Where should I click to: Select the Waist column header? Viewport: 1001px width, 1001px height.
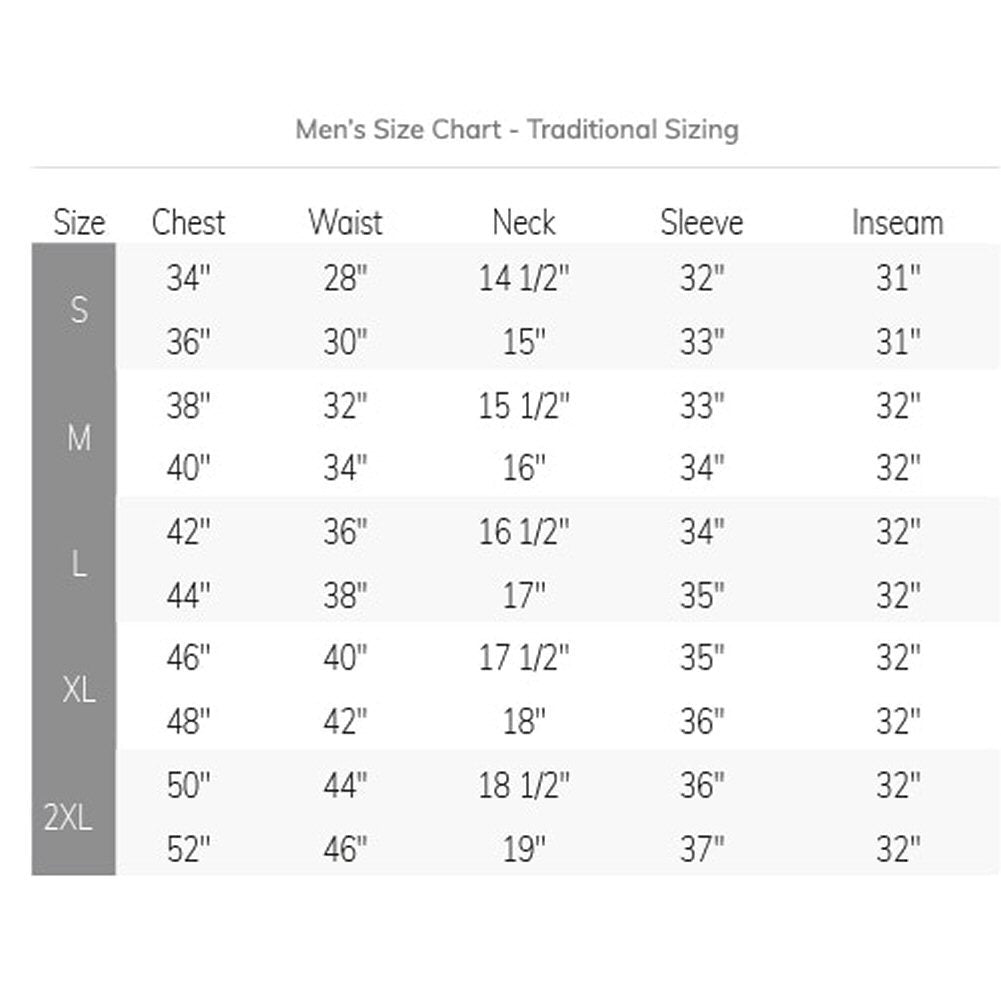[345, 222]
